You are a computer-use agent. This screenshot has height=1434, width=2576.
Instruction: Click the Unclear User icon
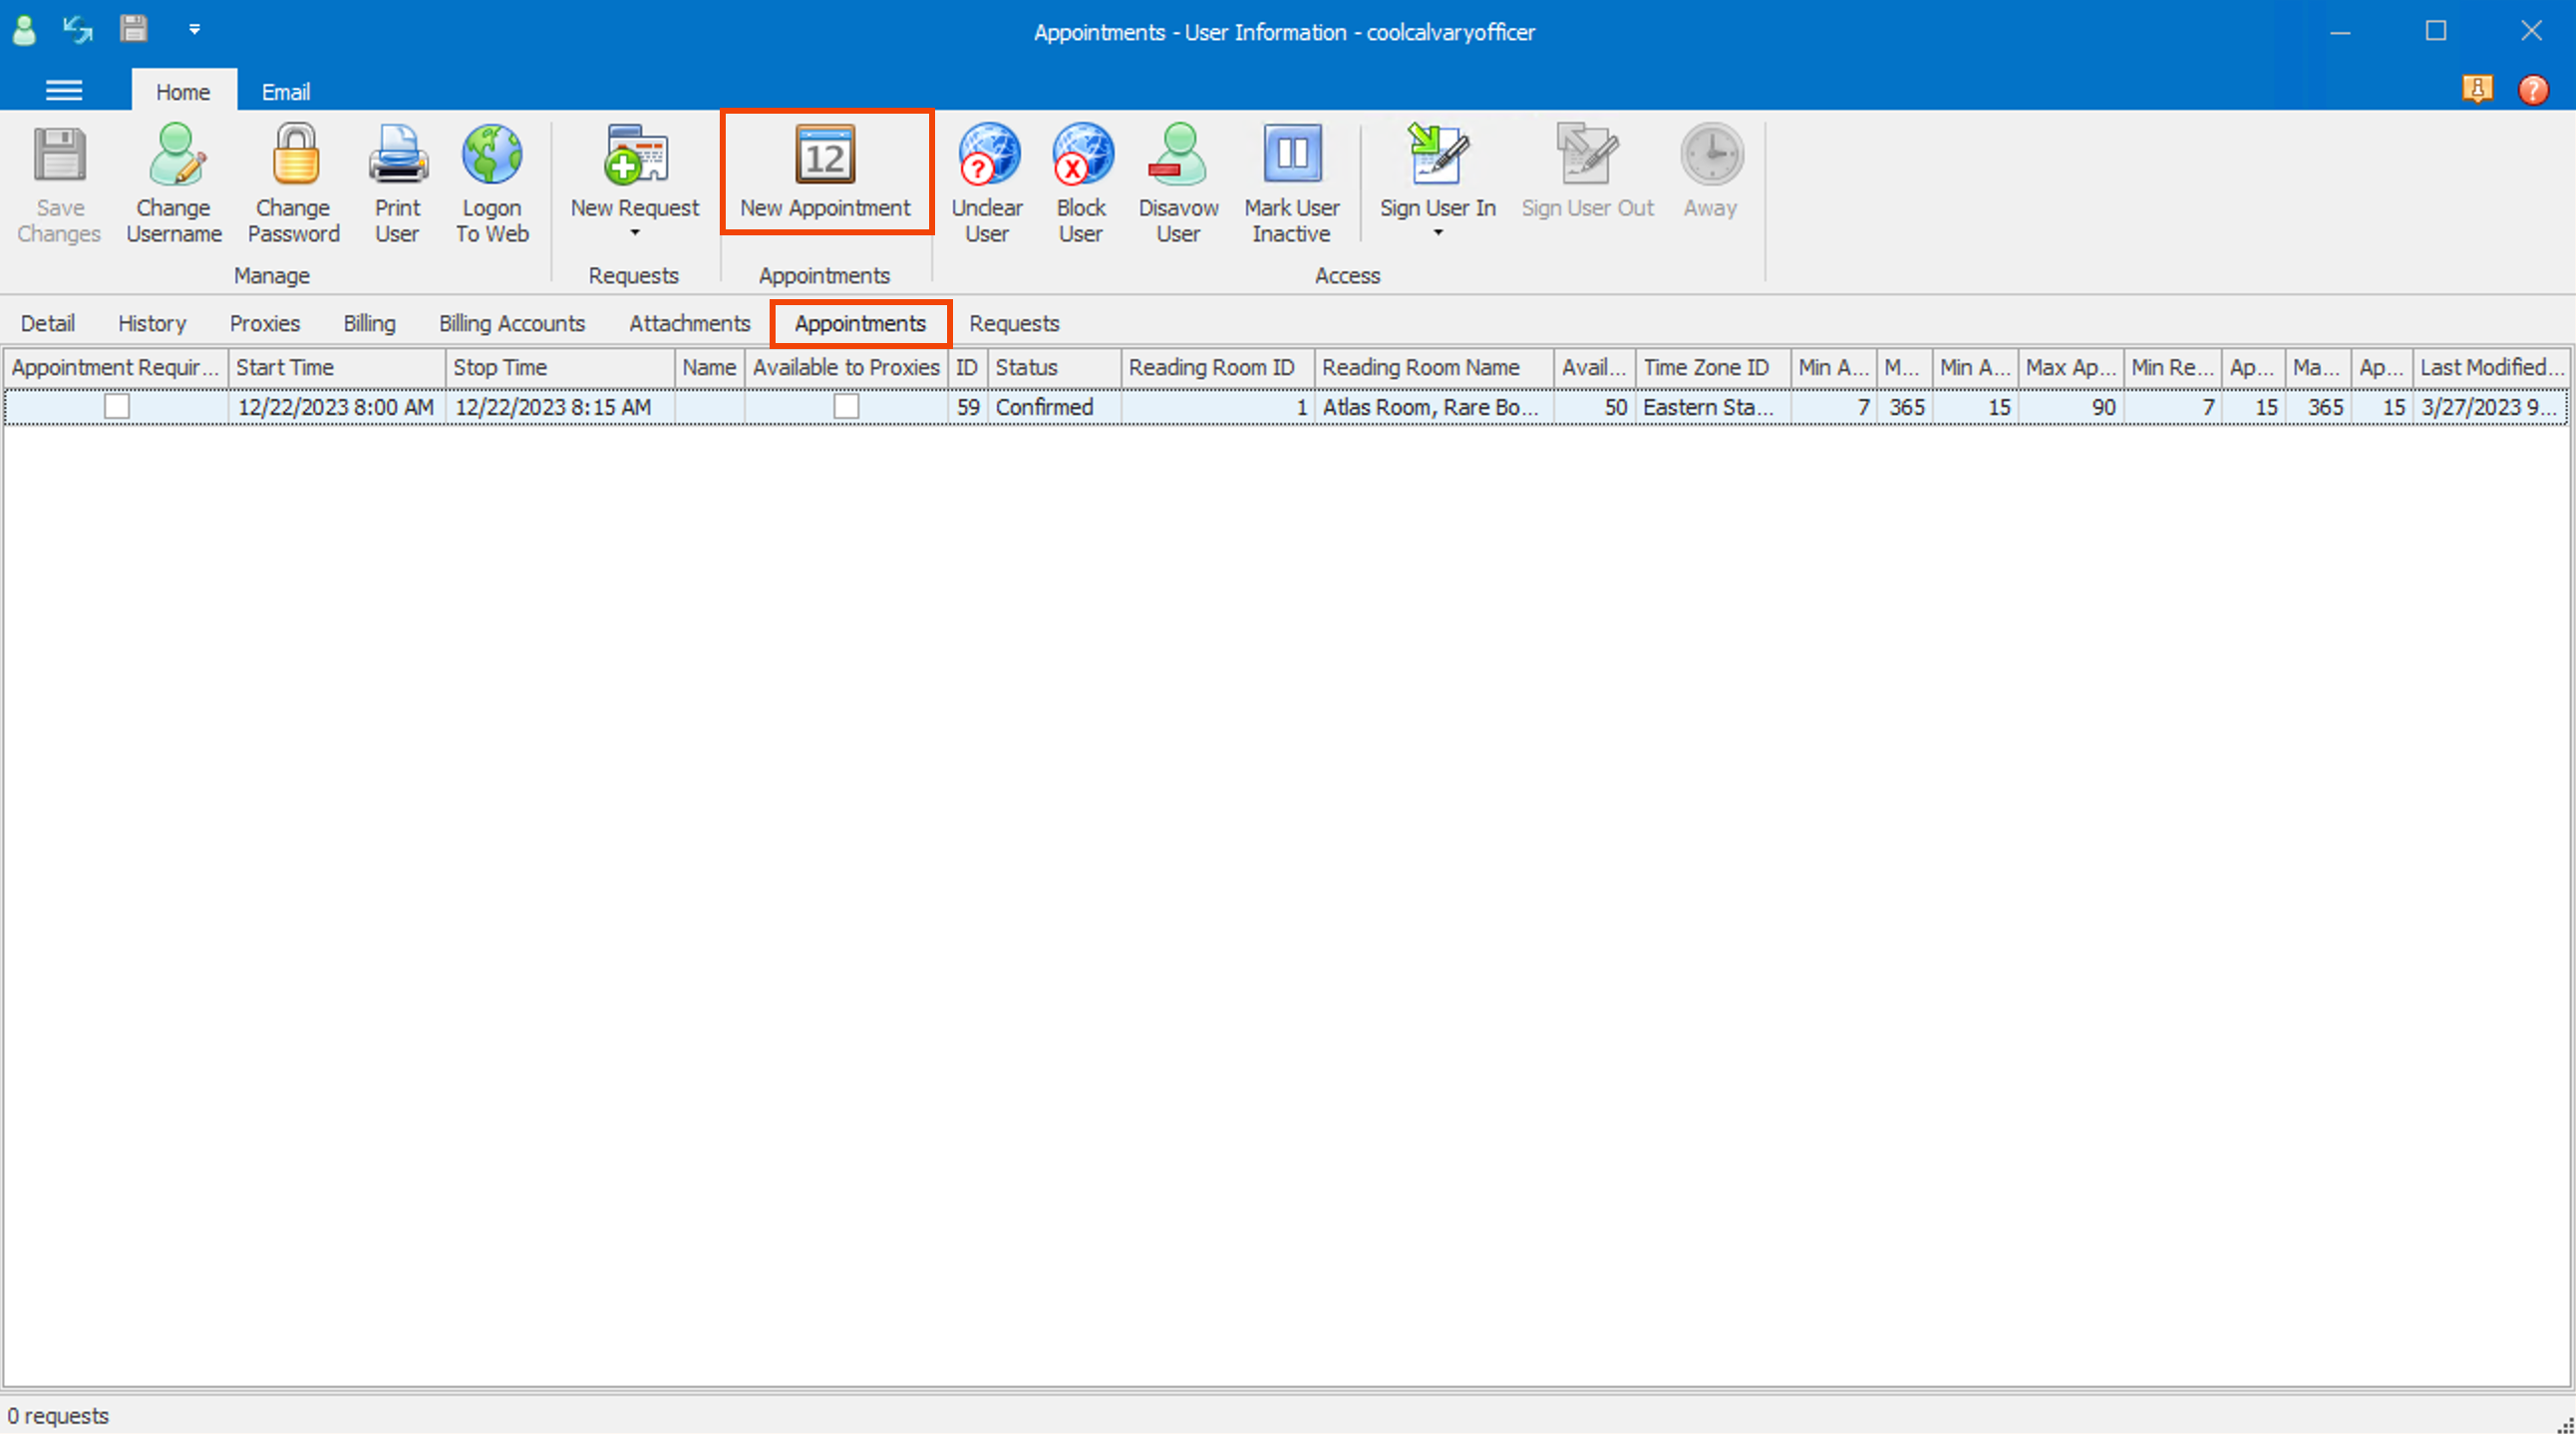click(987, 155)
